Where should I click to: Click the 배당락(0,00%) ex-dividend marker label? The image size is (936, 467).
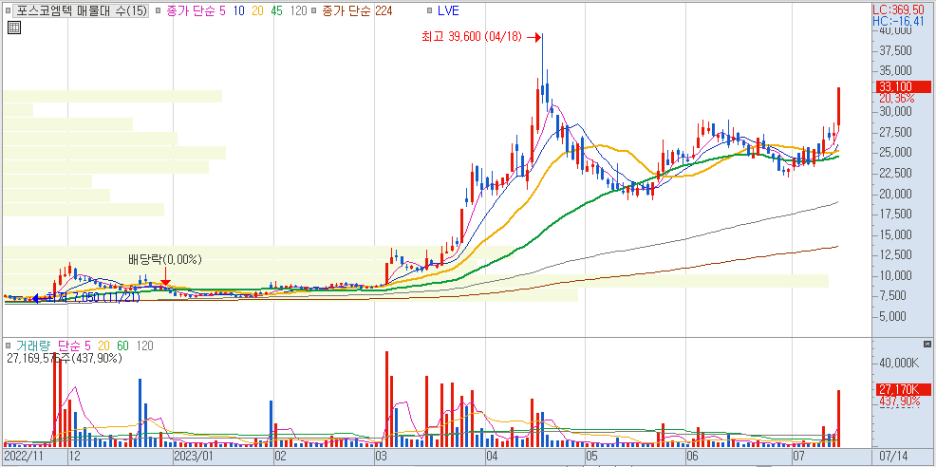click(165, 260)
